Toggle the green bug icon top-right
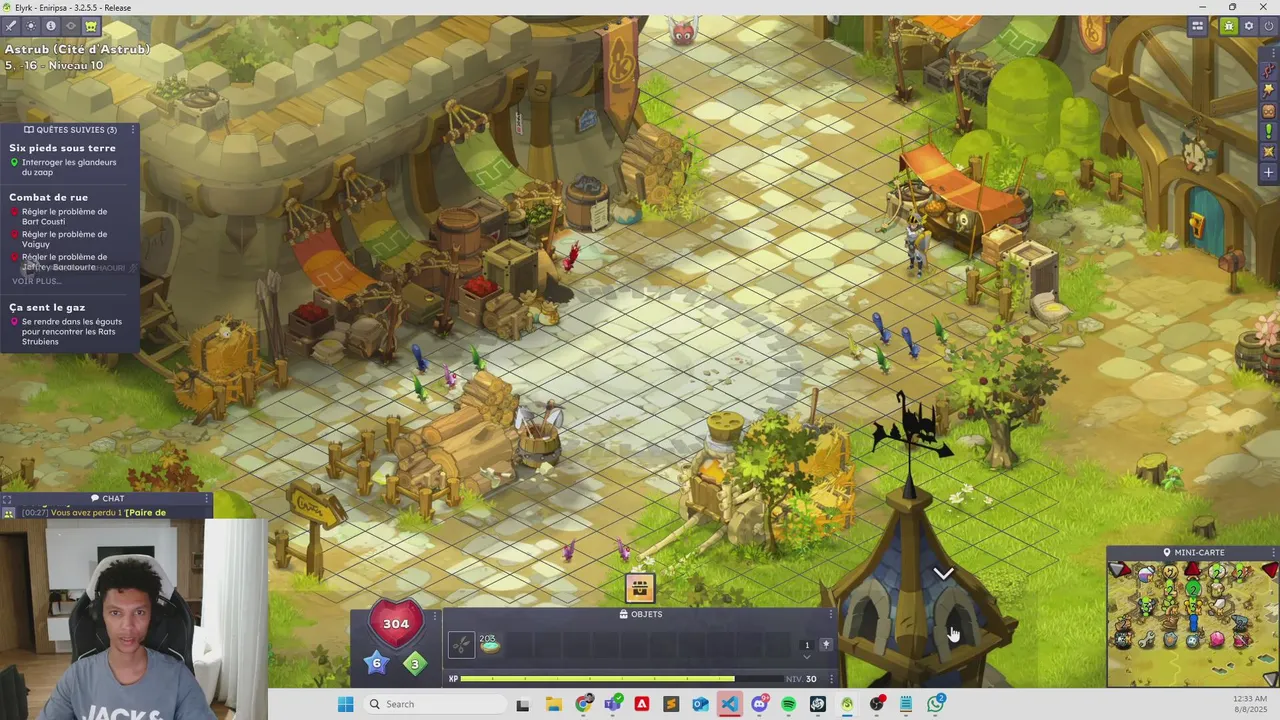1280x720 pixels. coord(1229,26)
